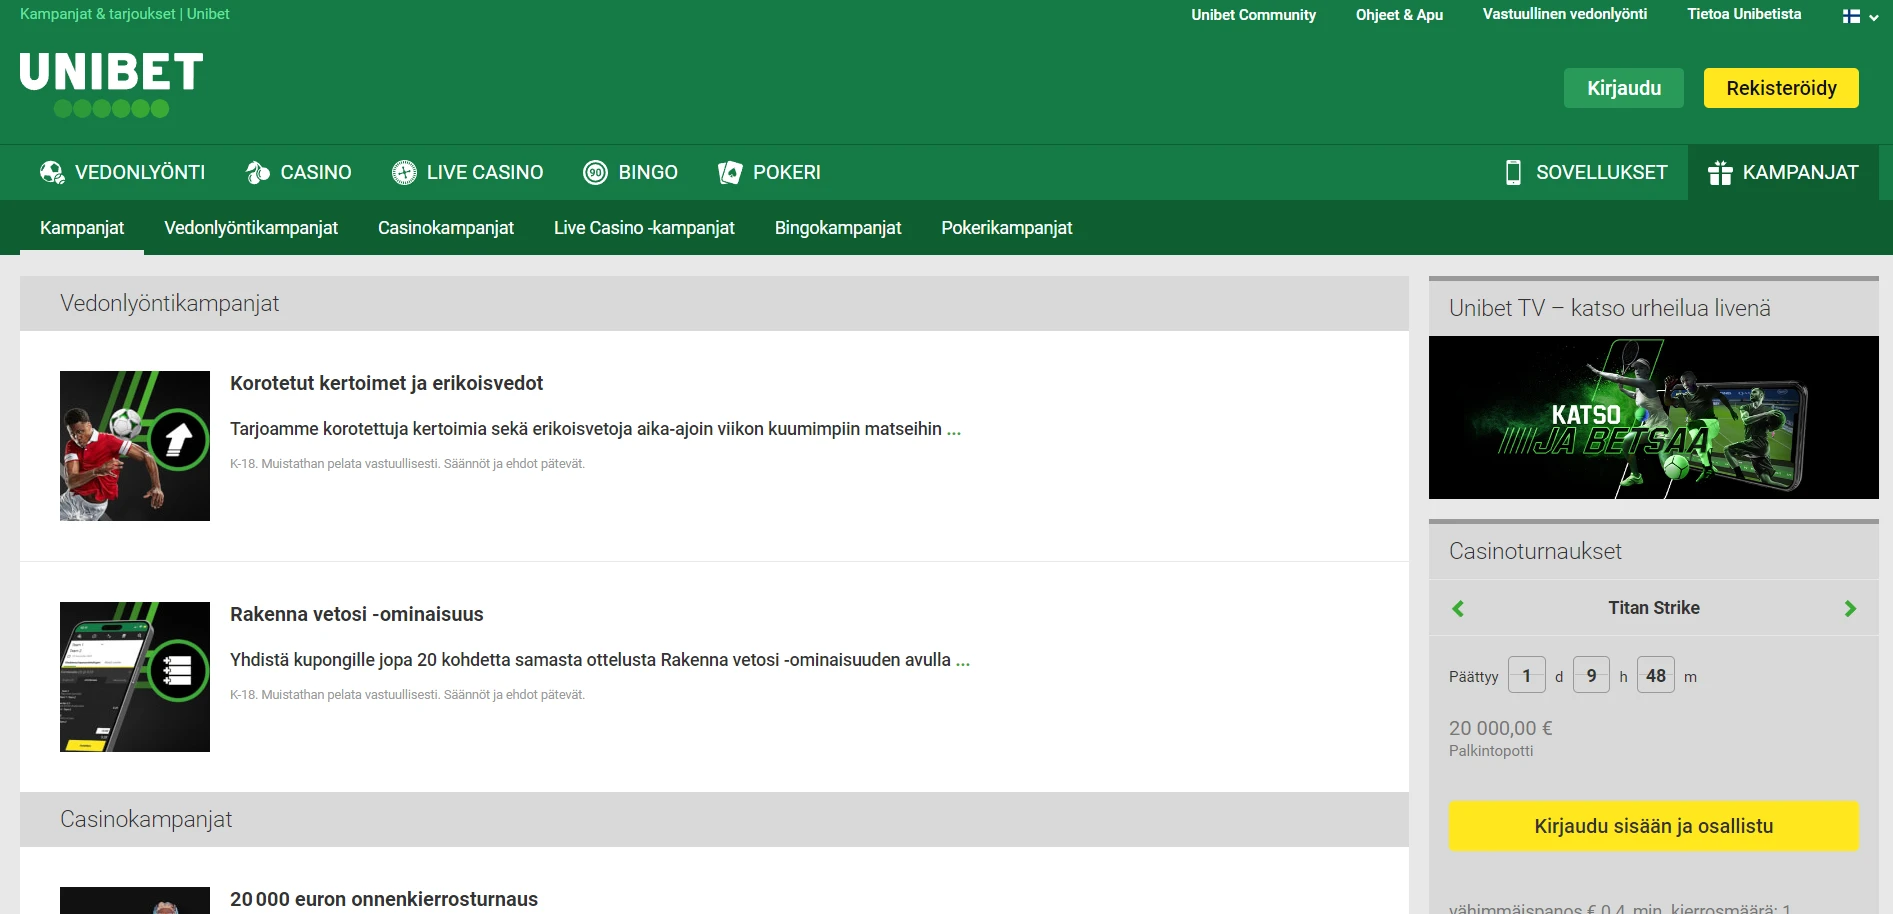Click the Casino cherries icon

258,173
